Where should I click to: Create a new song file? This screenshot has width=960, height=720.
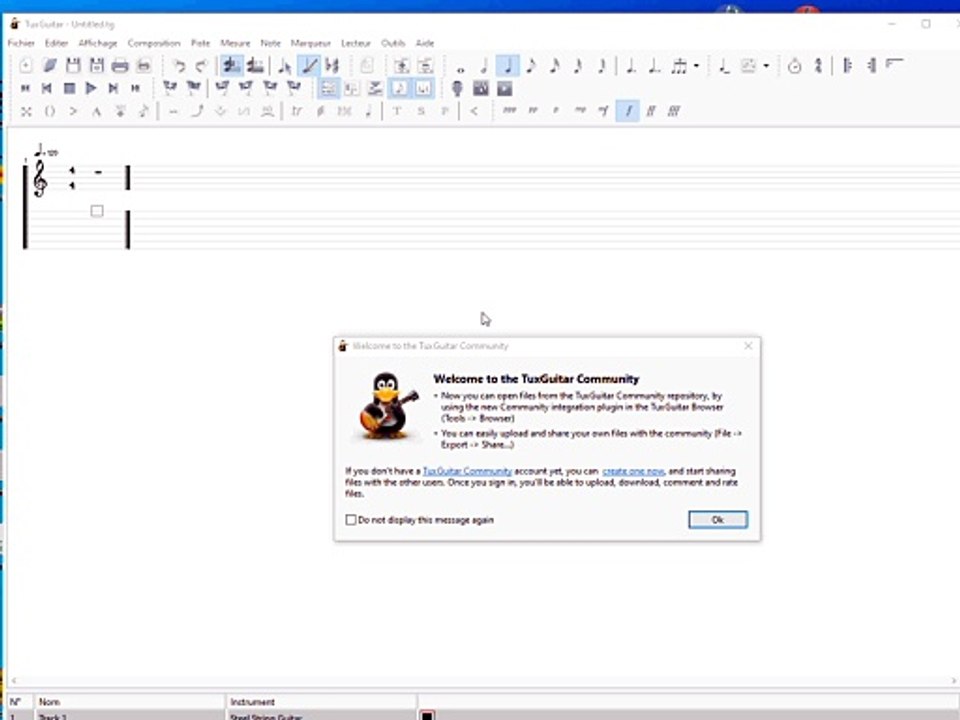pos(26,66)
